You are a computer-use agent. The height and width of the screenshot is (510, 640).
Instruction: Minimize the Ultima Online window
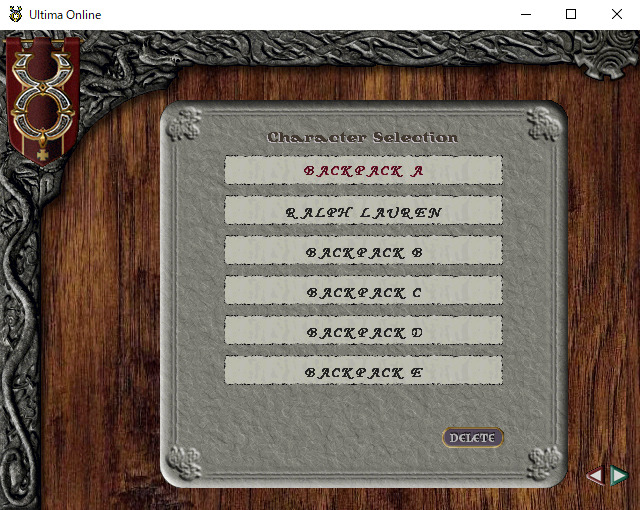pyautogui.click(x=526, y=15)
